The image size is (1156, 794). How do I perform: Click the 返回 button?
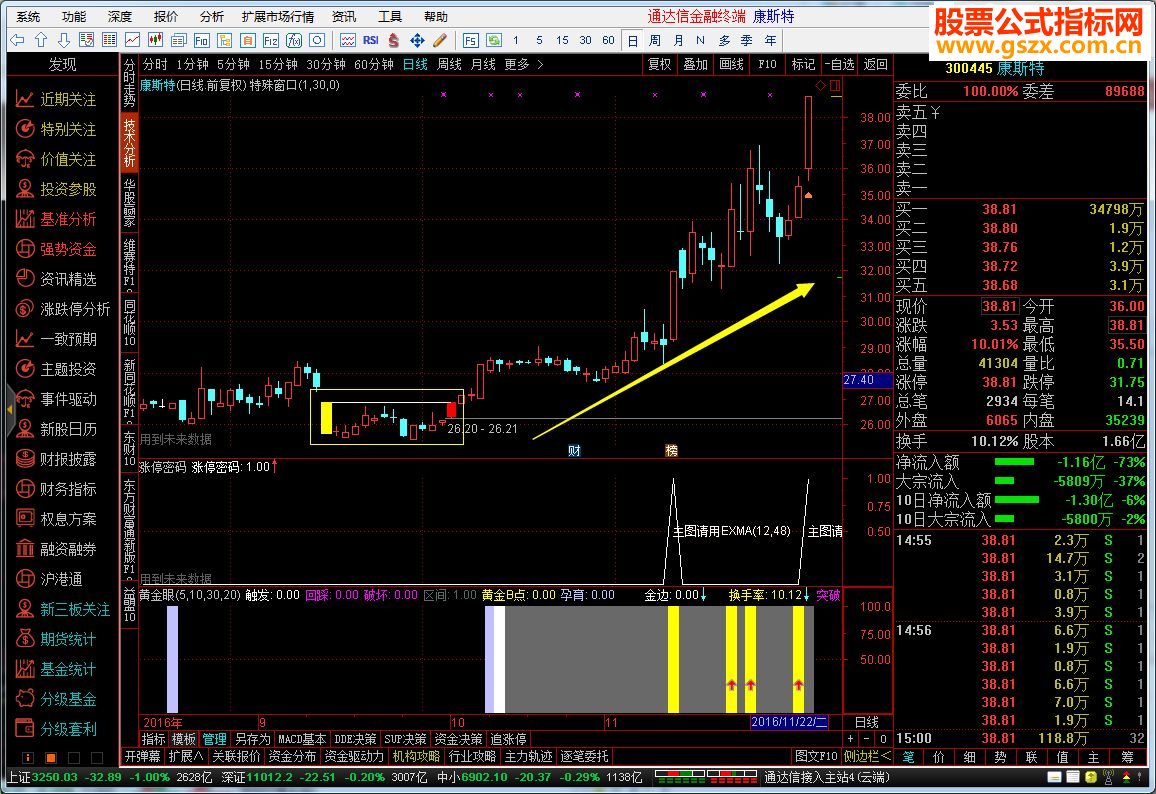pyautogui.click(x=876, y=64)
